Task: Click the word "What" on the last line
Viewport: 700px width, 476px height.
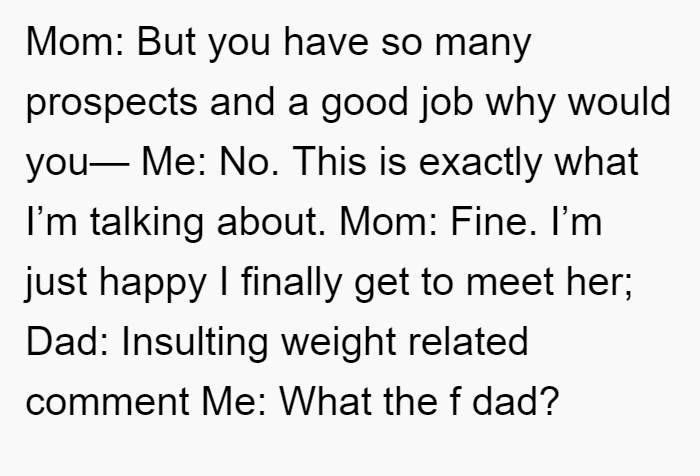Action: pos(325,401)
